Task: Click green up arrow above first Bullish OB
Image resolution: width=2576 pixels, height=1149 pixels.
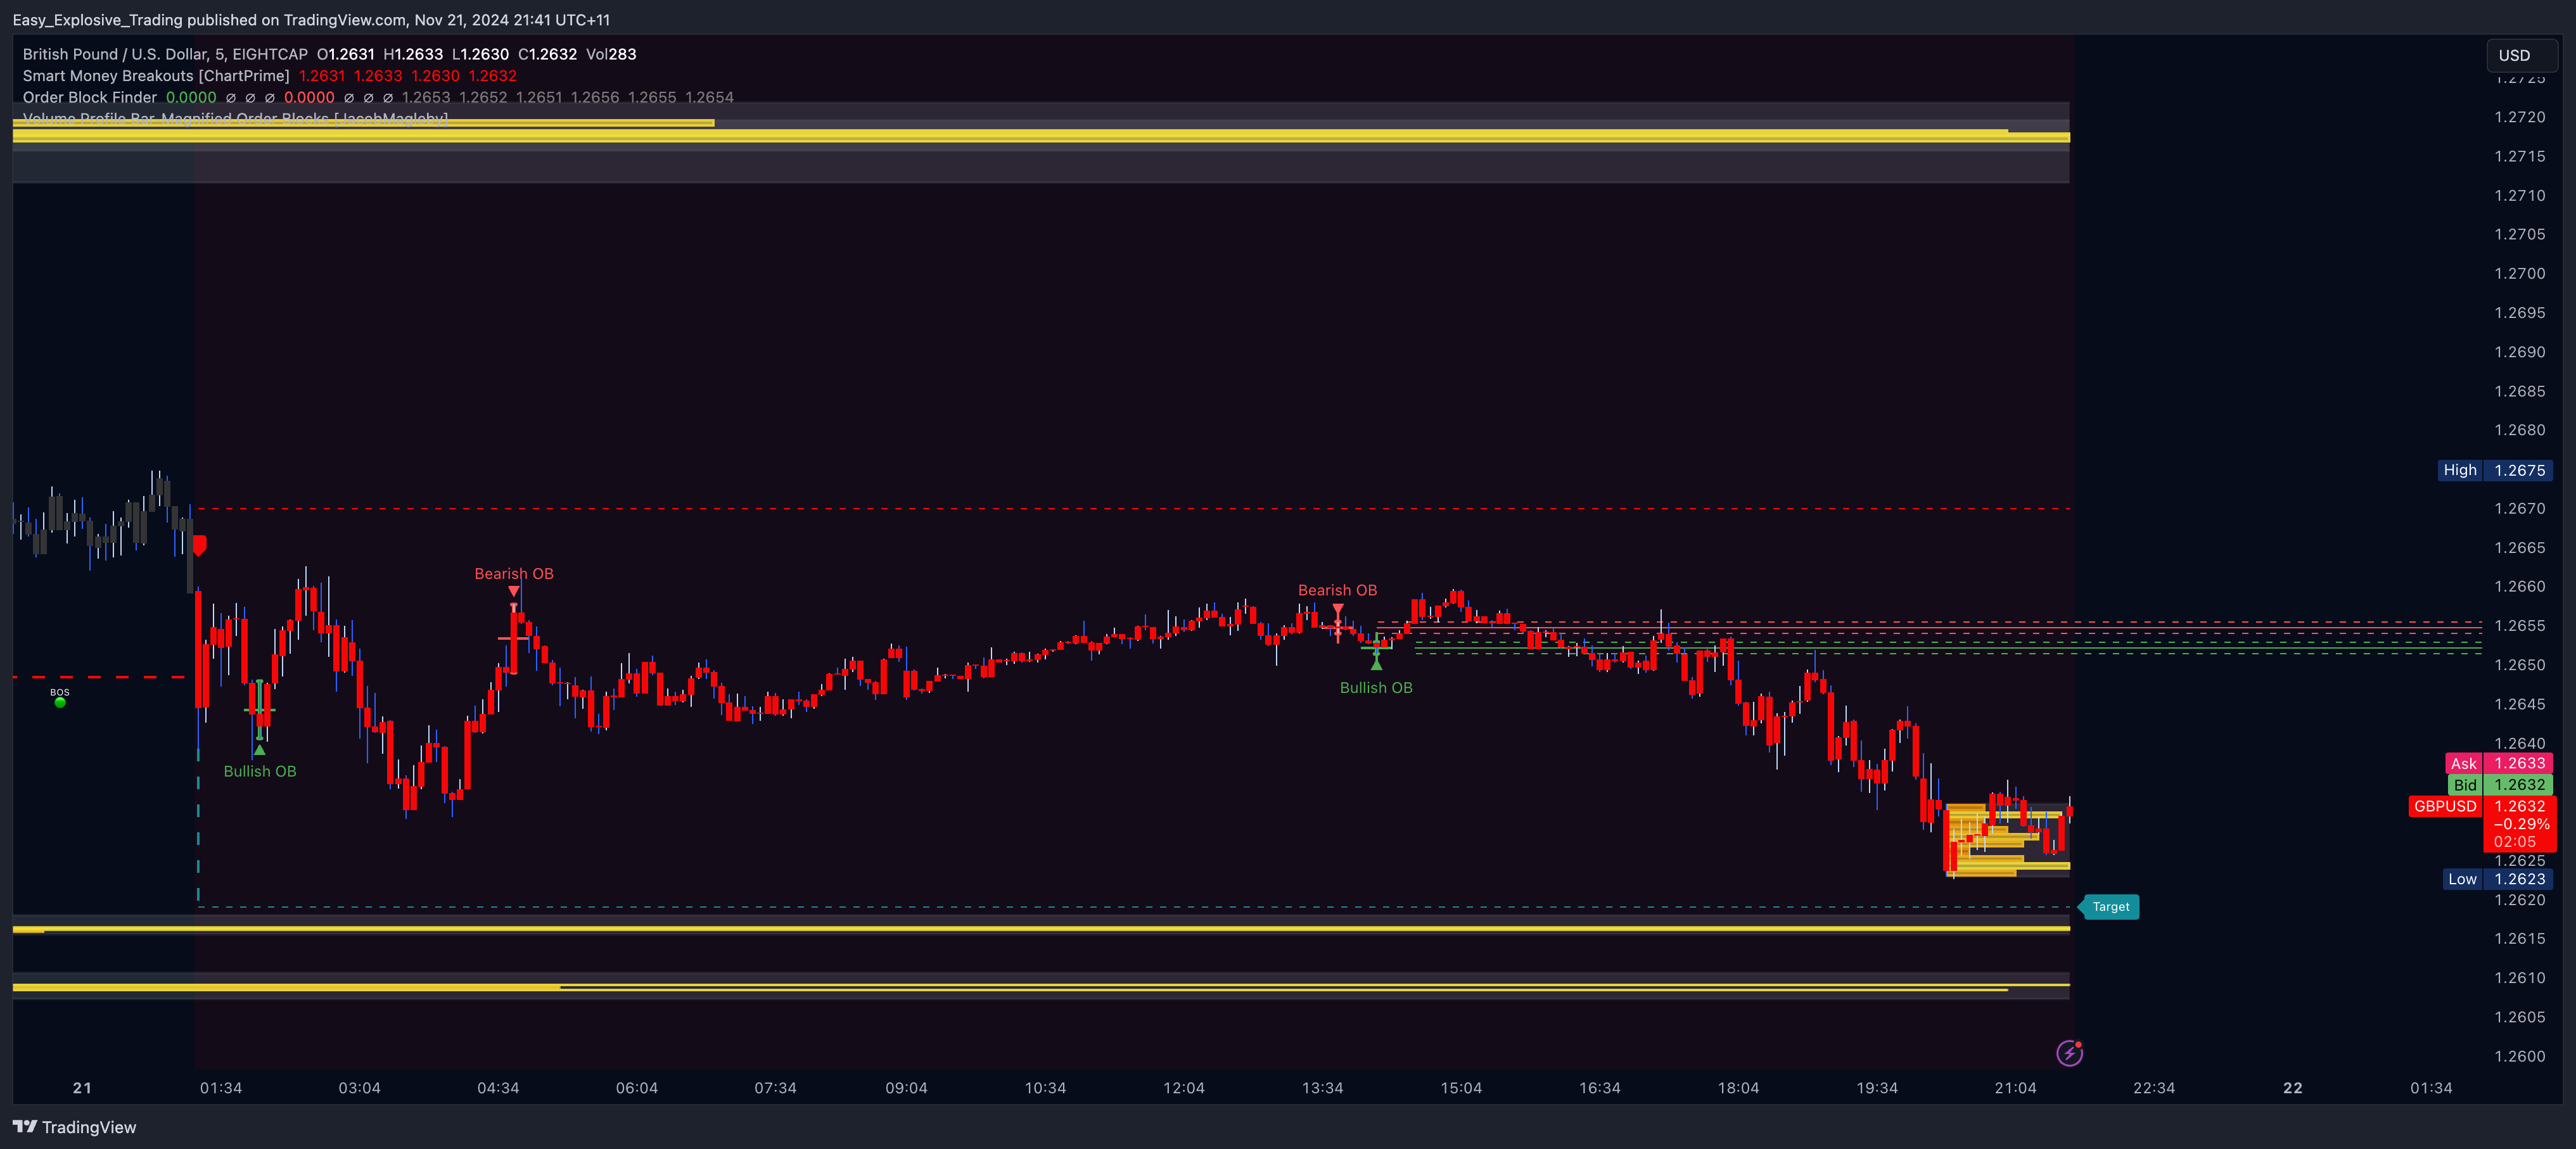Action: (x=260, y=749)
